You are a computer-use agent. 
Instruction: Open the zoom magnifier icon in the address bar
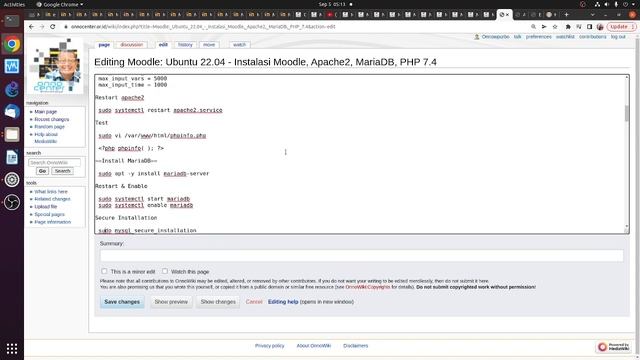[x=533, y=27]
